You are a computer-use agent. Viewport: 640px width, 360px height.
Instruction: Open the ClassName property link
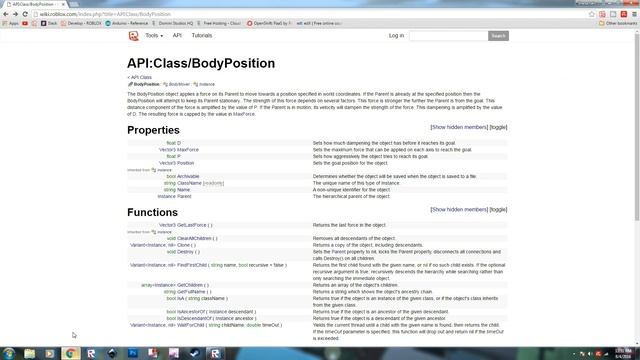(x=189, y=183)
